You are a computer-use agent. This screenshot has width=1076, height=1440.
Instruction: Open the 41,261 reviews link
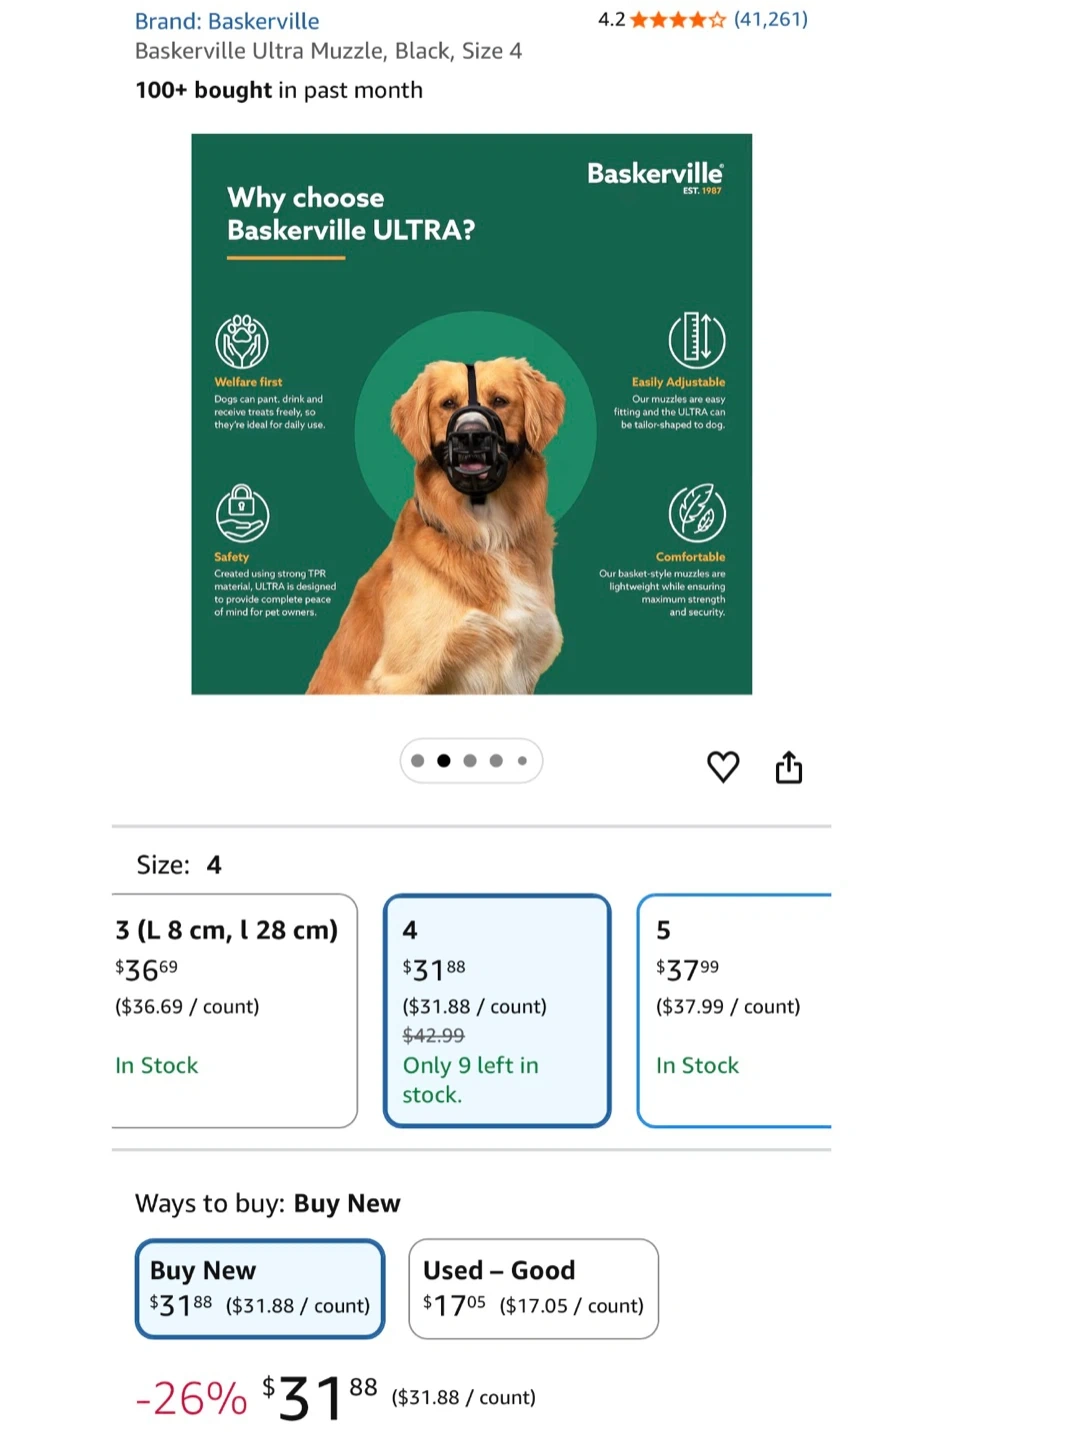click(771, 19)
